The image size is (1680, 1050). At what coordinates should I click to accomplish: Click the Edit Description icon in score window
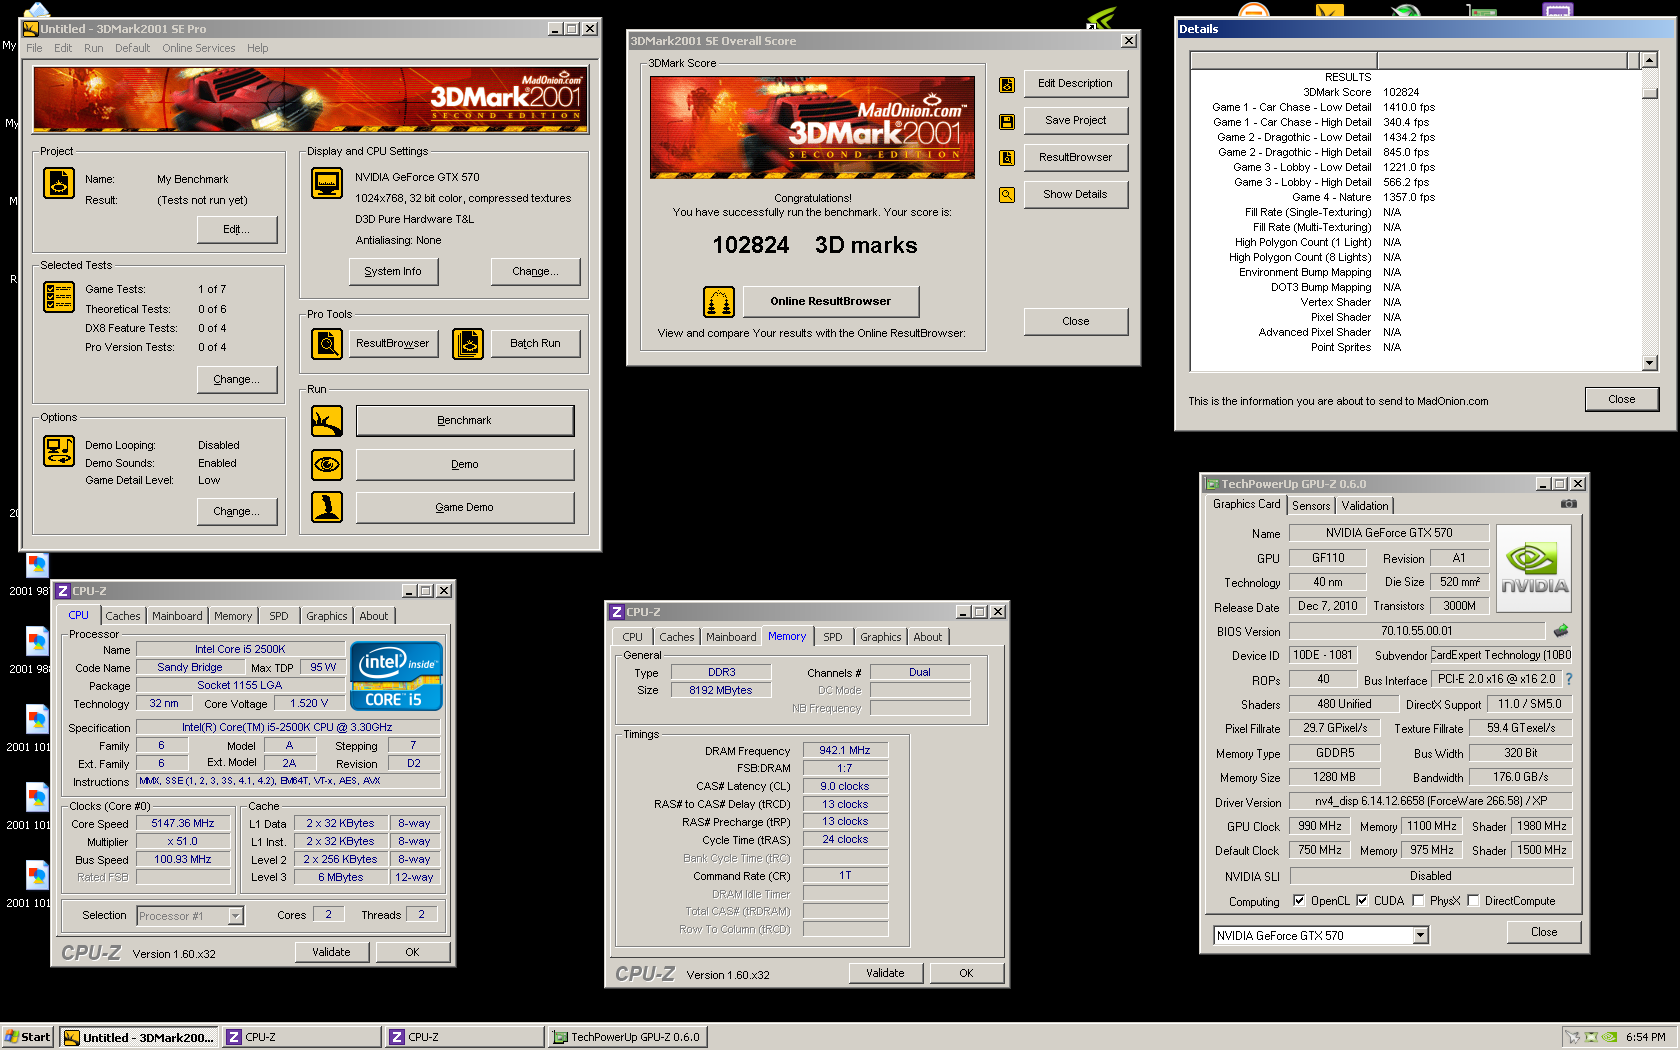(1007, 85)
